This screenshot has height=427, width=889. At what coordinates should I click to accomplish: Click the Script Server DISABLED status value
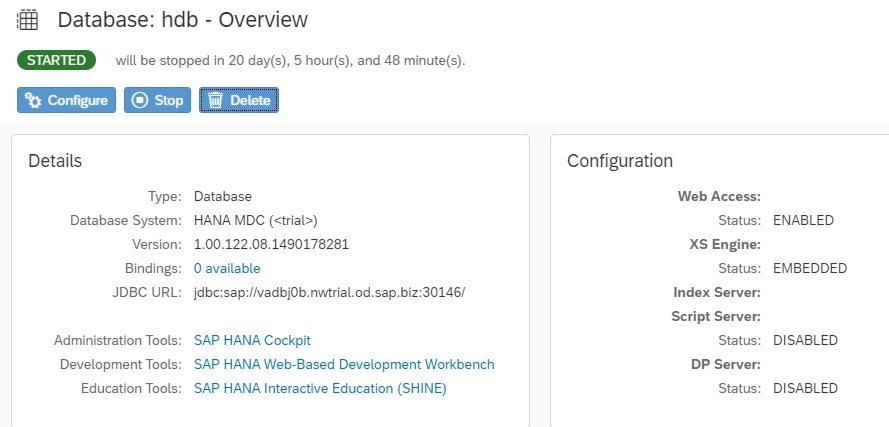pyautogui.click(x=806, y=340)
